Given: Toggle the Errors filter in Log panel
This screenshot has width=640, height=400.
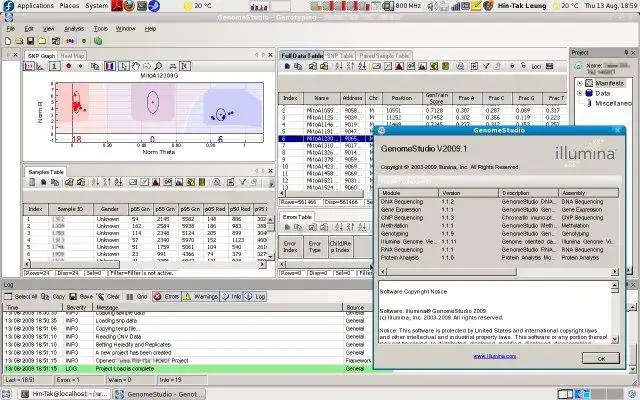Looking at the screenshot, I should pos(166,297).
